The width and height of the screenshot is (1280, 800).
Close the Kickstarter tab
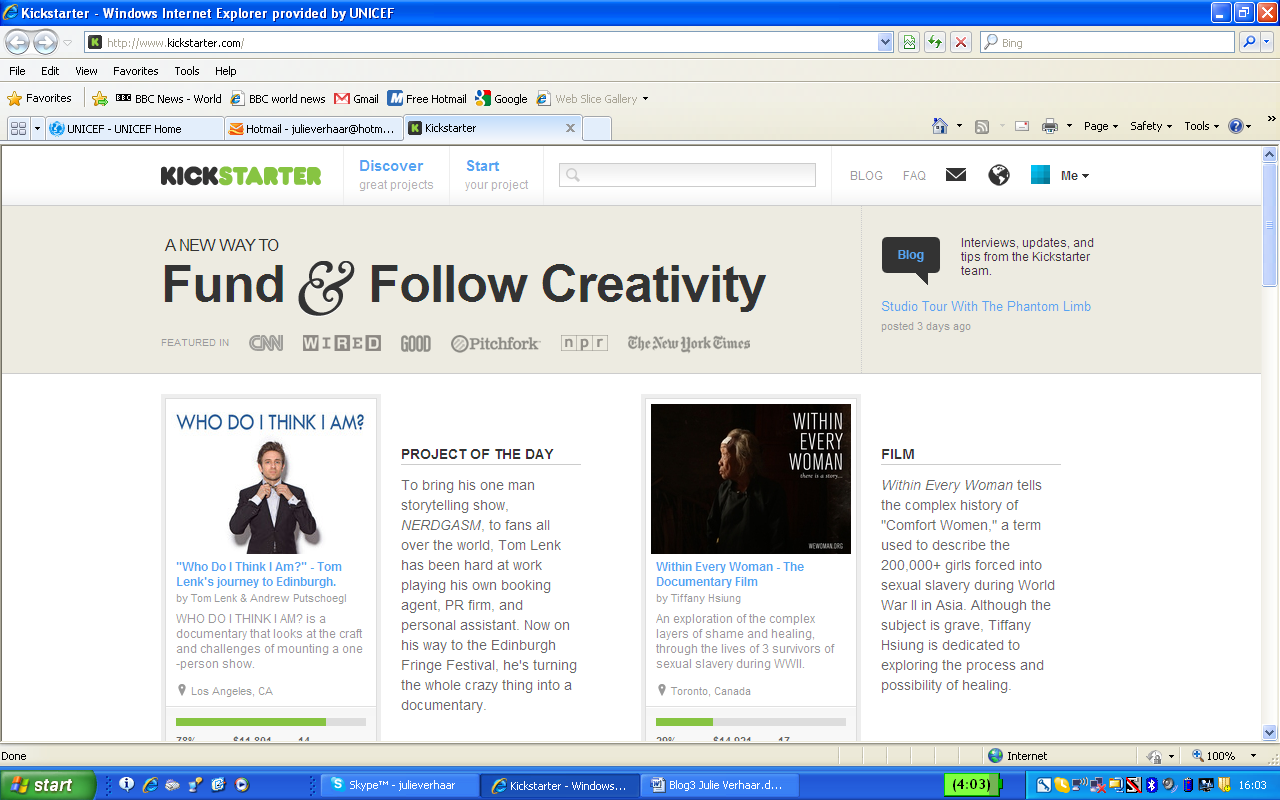click(x=571, y=128)
